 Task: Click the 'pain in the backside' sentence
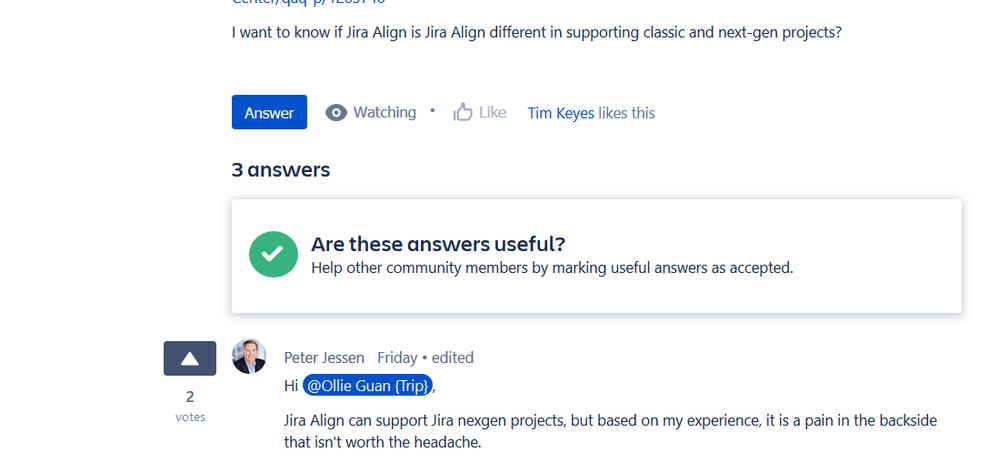610,431
